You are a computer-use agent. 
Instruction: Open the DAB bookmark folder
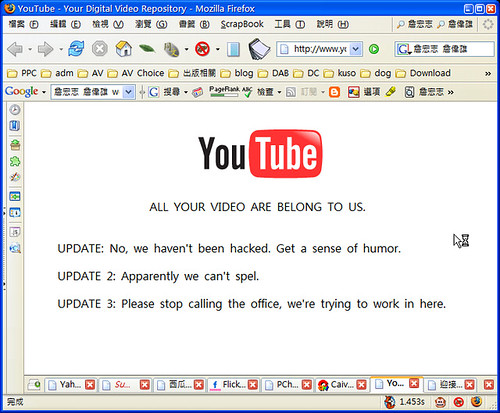click(273, 73)
